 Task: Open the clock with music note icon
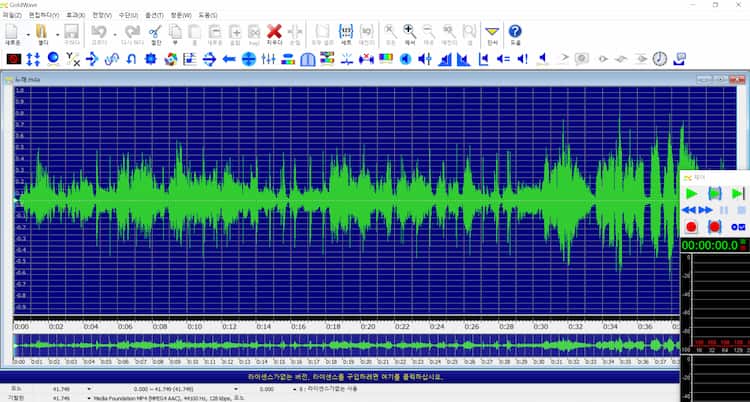(x=660, y=59)
